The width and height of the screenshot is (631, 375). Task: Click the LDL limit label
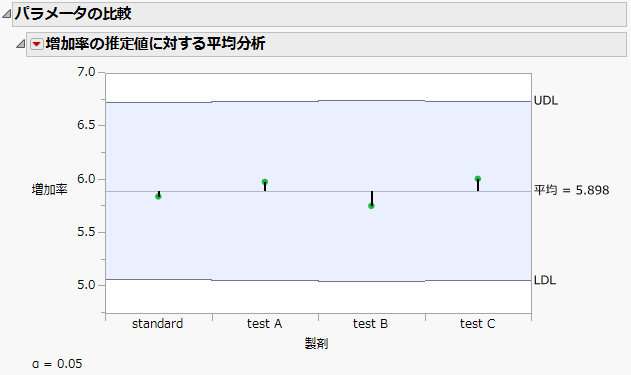coord(545,280)
